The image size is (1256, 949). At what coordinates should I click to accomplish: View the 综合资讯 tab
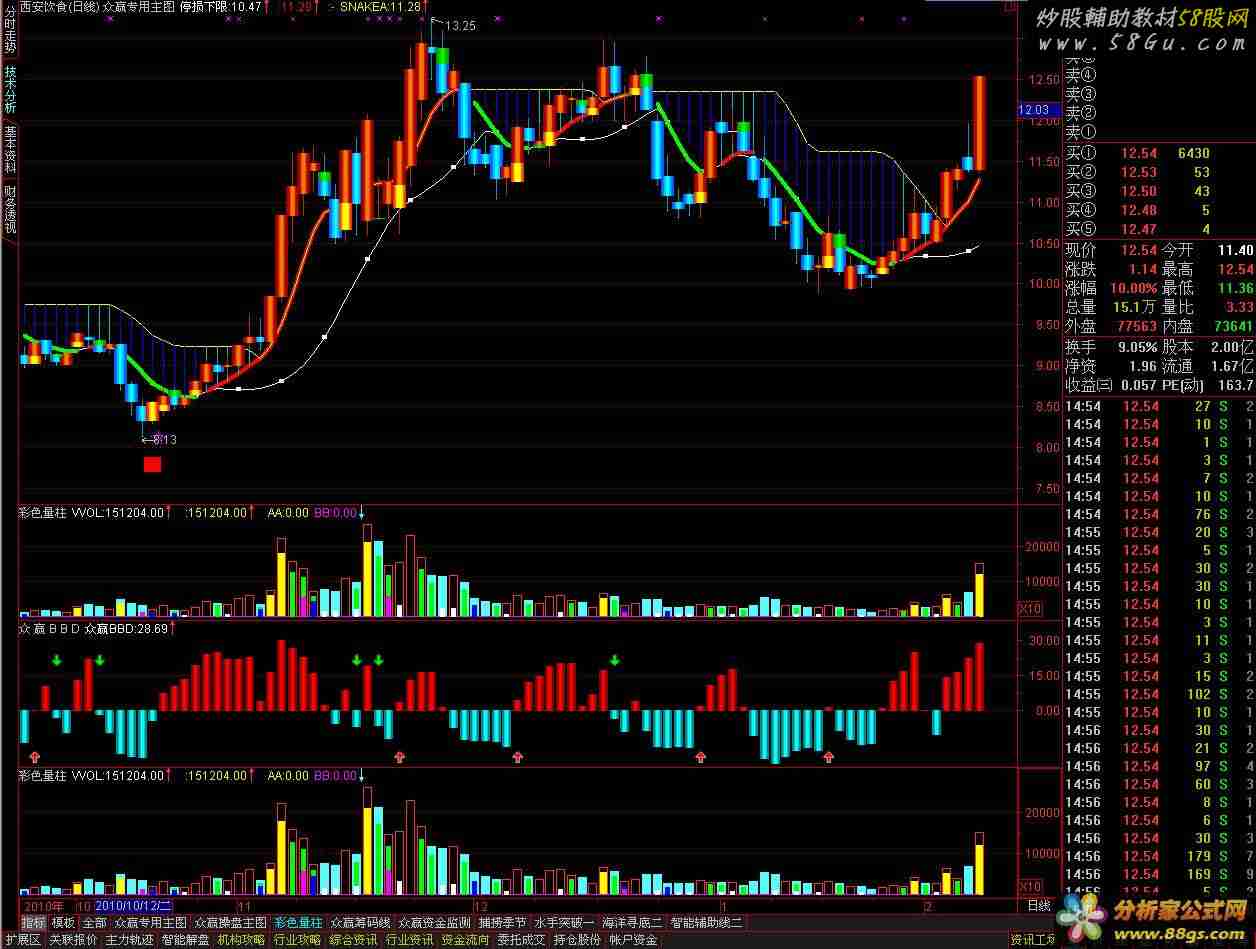coord(354,940)
